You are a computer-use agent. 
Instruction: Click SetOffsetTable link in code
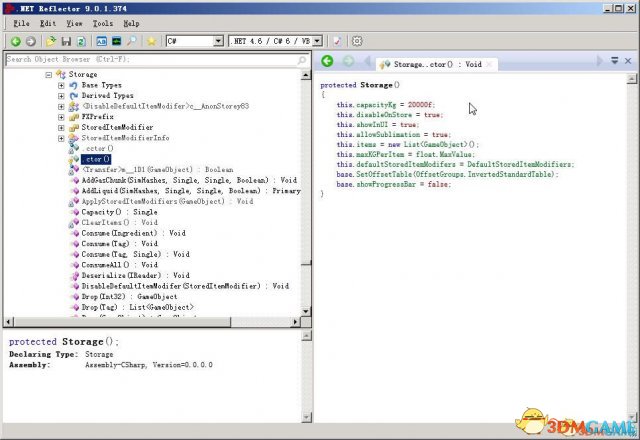tap(384, 174)
